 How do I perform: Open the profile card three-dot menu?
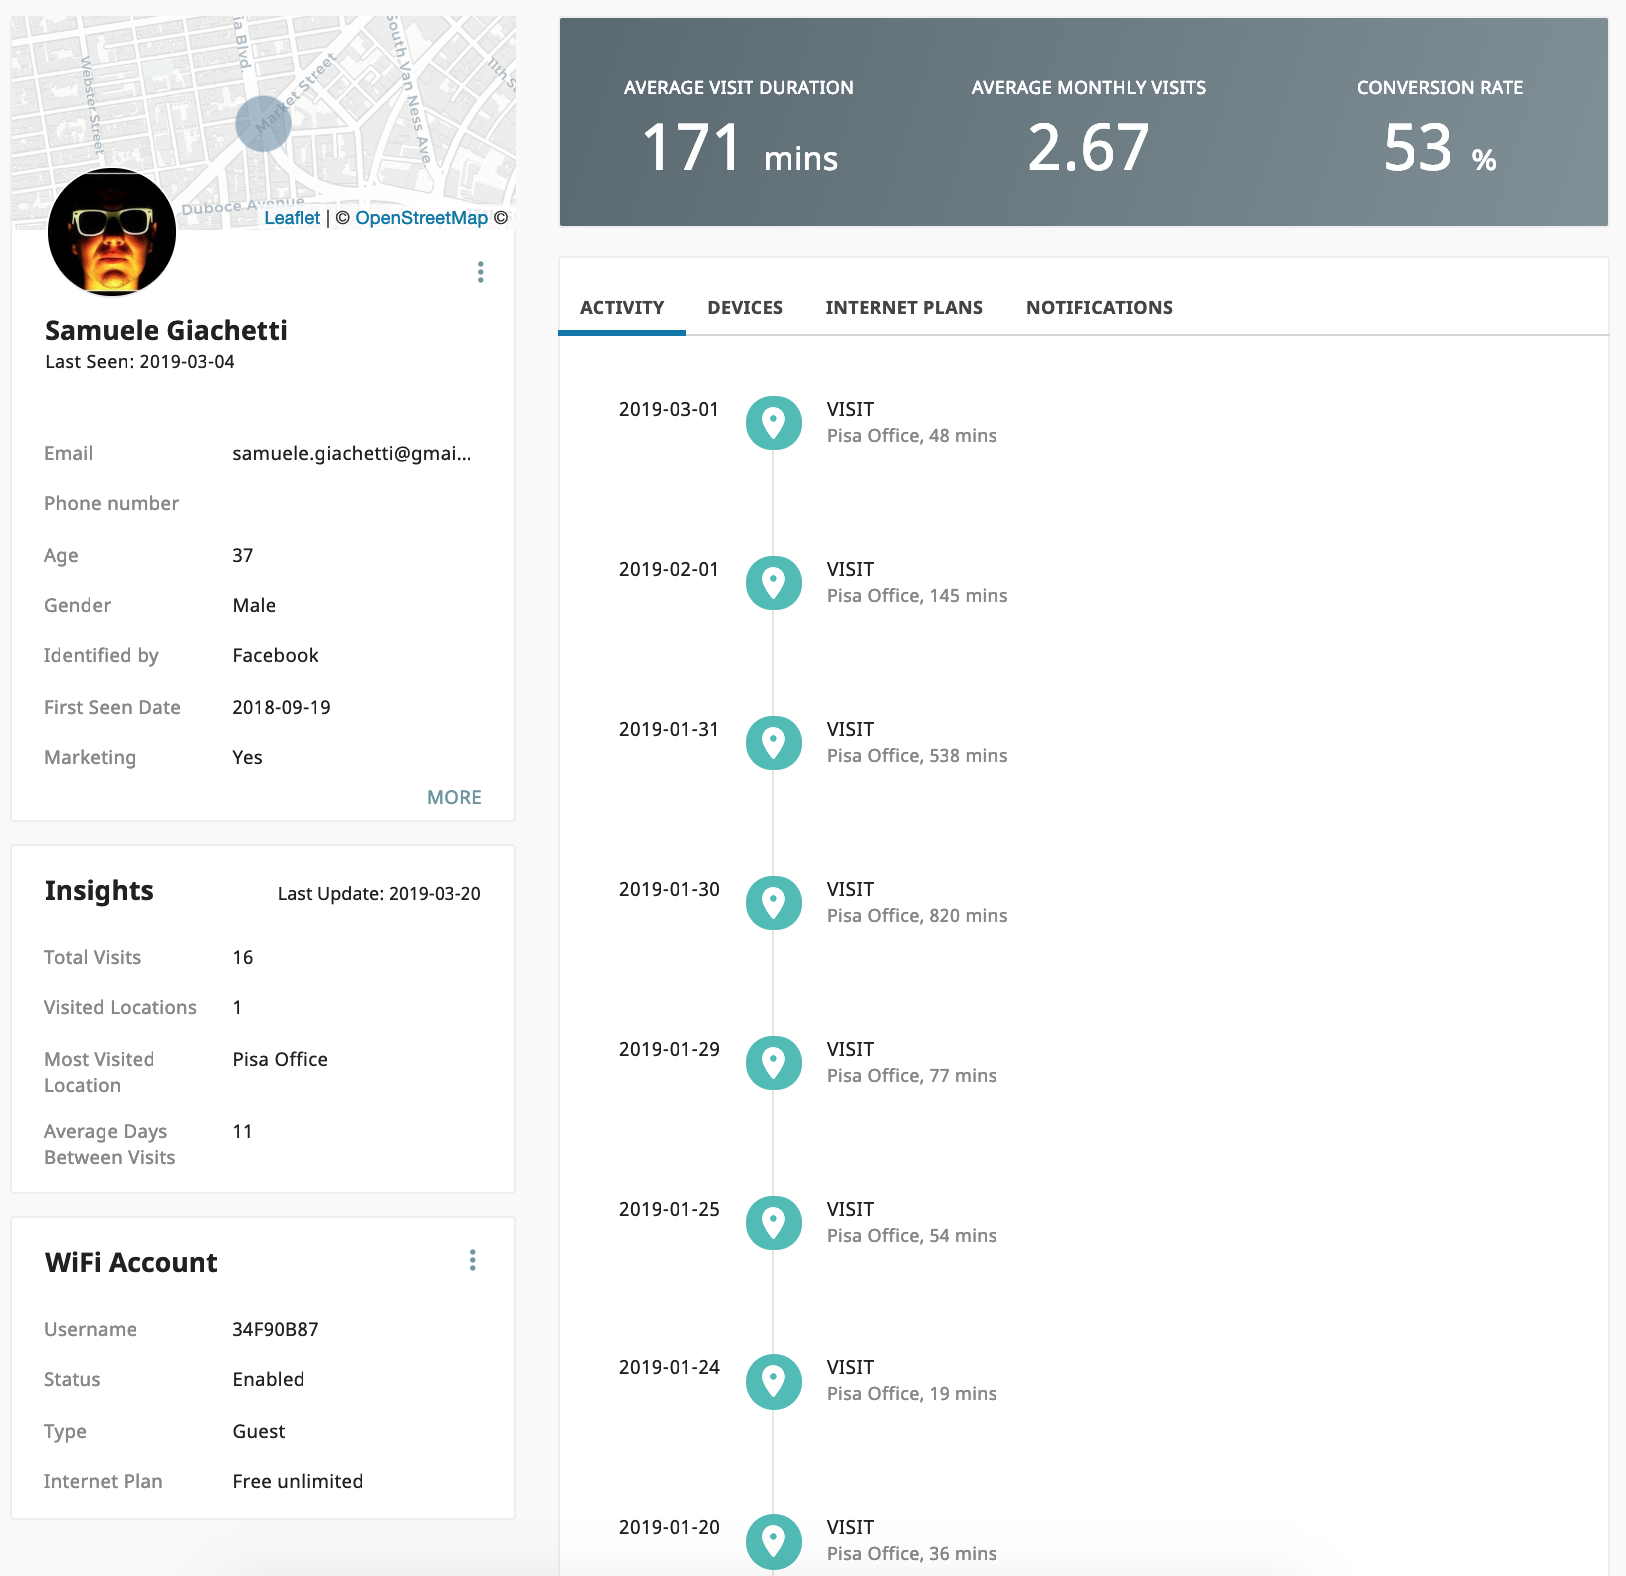[x=481, y=272]
